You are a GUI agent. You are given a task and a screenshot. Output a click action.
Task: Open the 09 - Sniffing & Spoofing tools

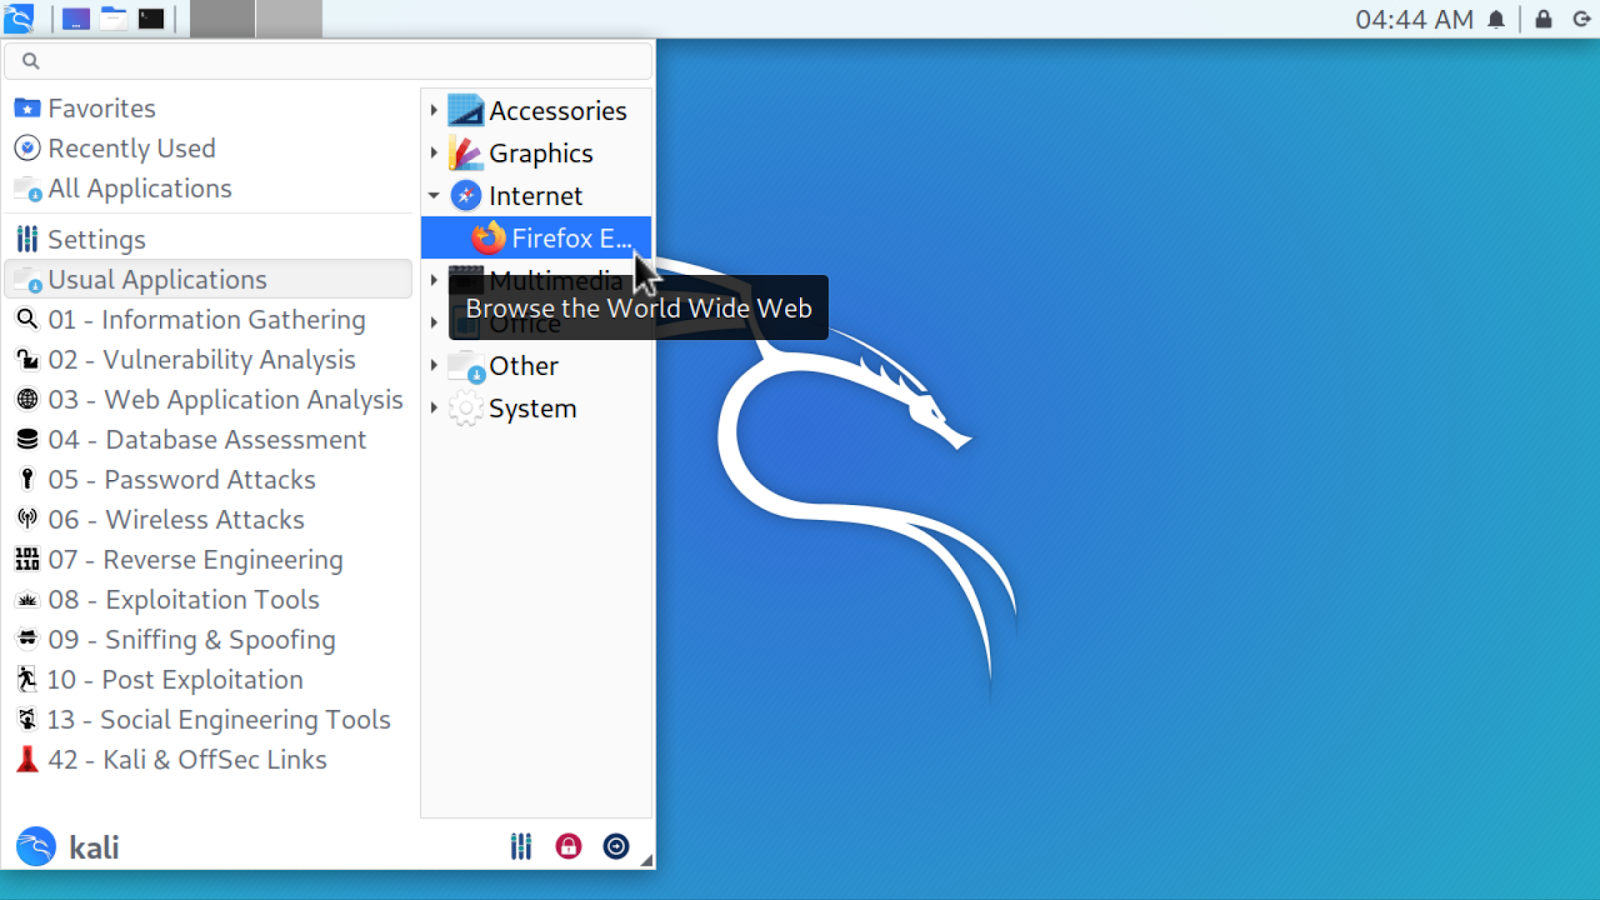(191, 639)
